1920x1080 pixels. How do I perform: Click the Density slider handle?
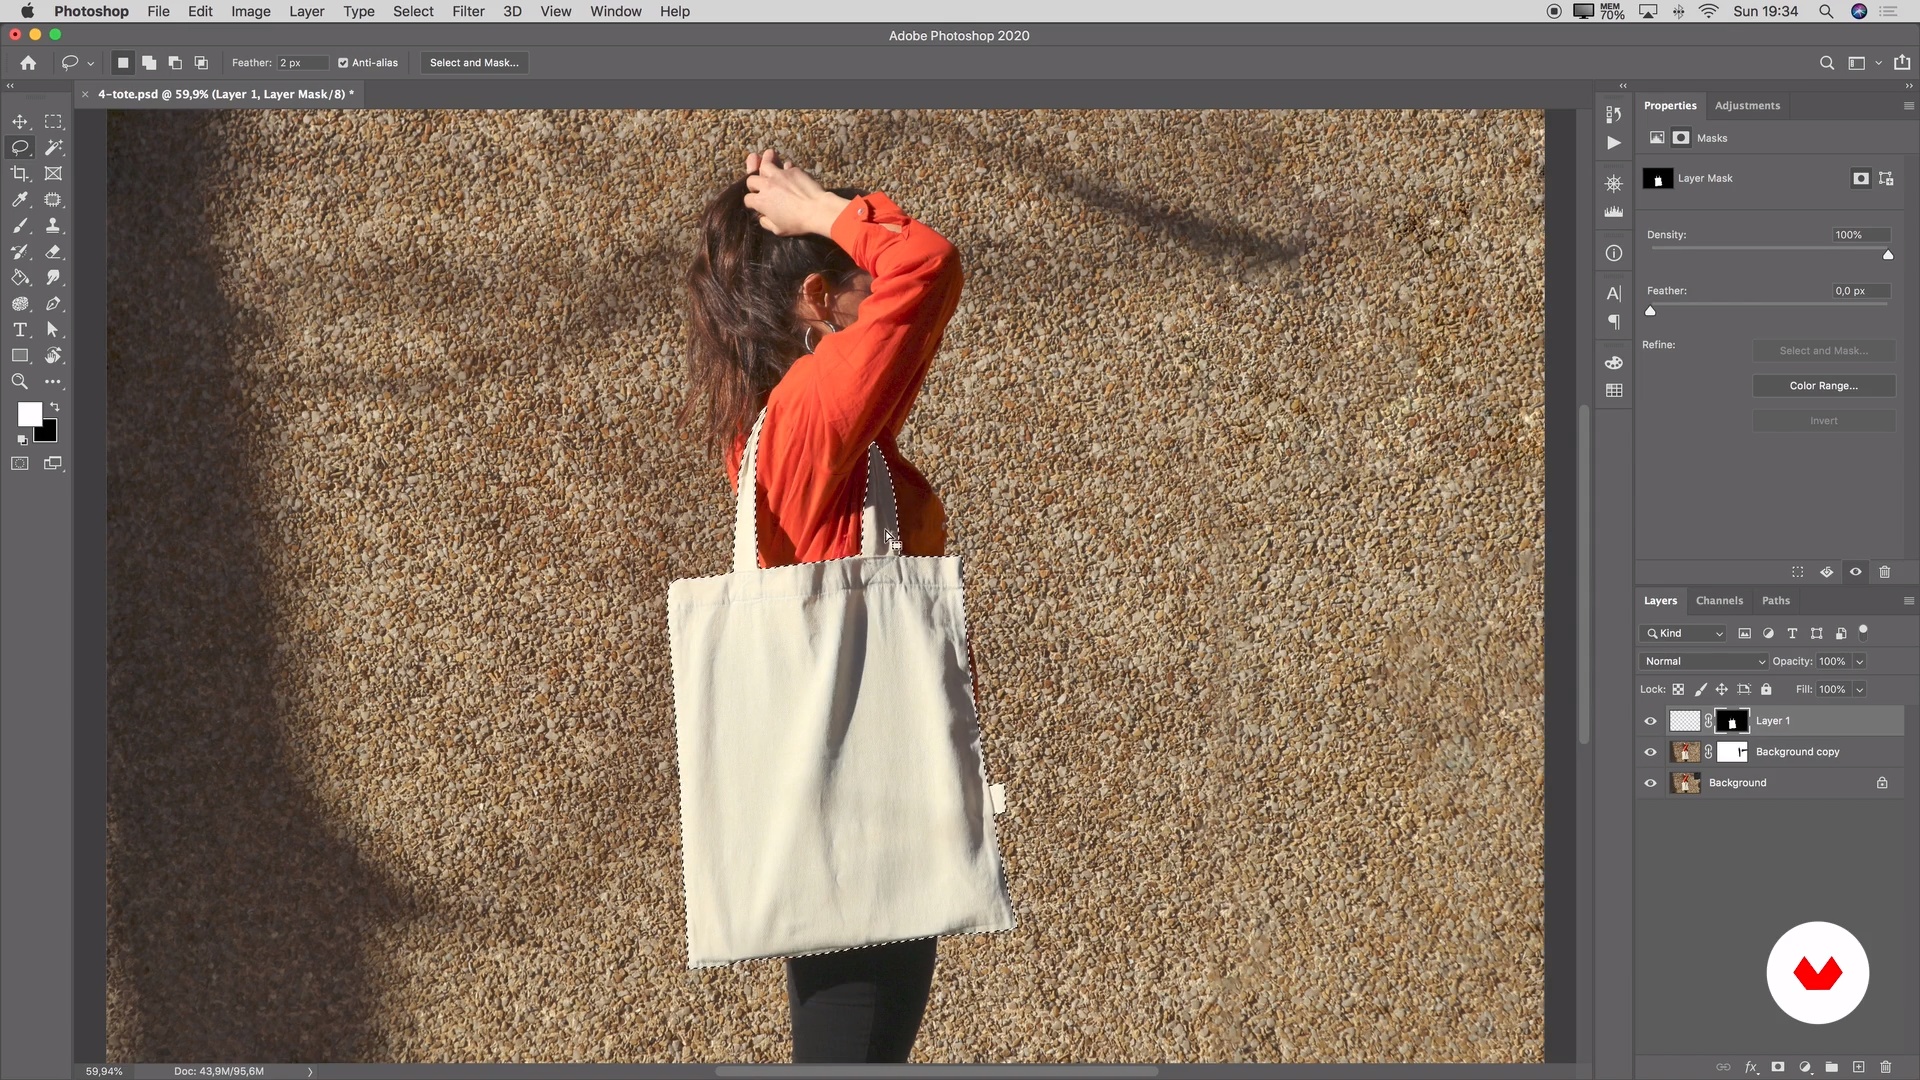tap(1888, 255)
